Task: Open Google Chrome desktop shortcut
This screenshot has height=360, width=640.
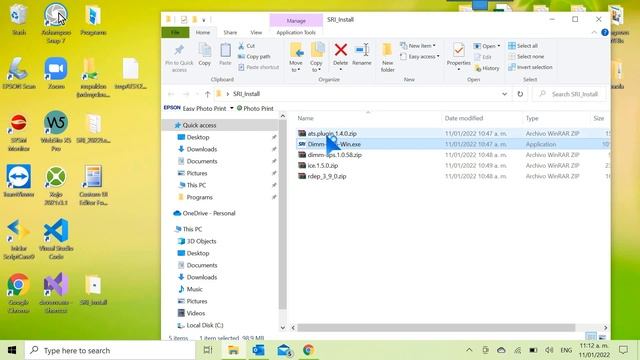Action: (18, 293)
